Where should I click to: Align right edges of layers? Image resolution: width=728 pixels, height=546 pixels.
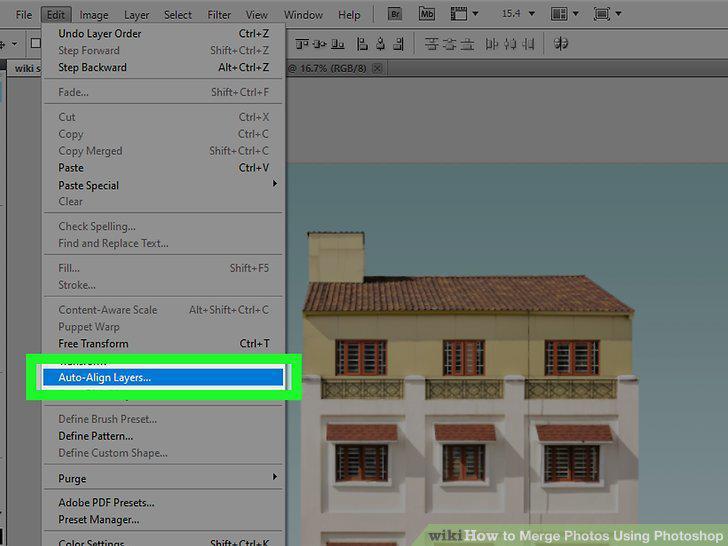[x=398, y=44]
